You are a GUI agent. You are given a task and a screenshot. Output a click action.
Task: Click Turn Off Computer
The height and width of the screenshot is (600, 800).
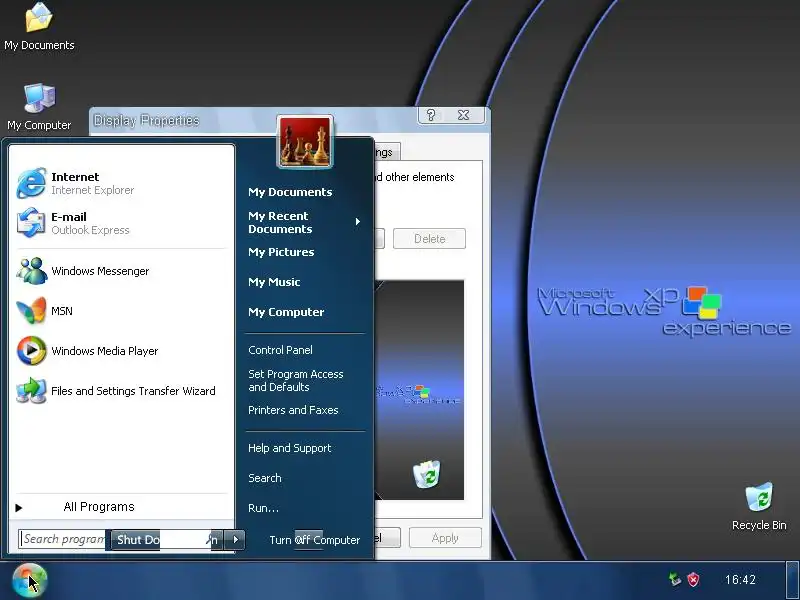(x=314, y=540)
